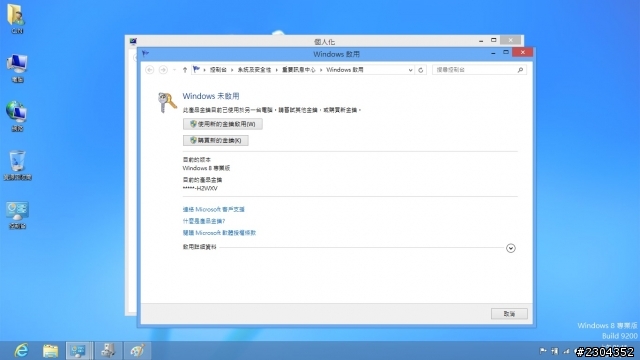Select the Computer desktop icon

pos(17,68)
